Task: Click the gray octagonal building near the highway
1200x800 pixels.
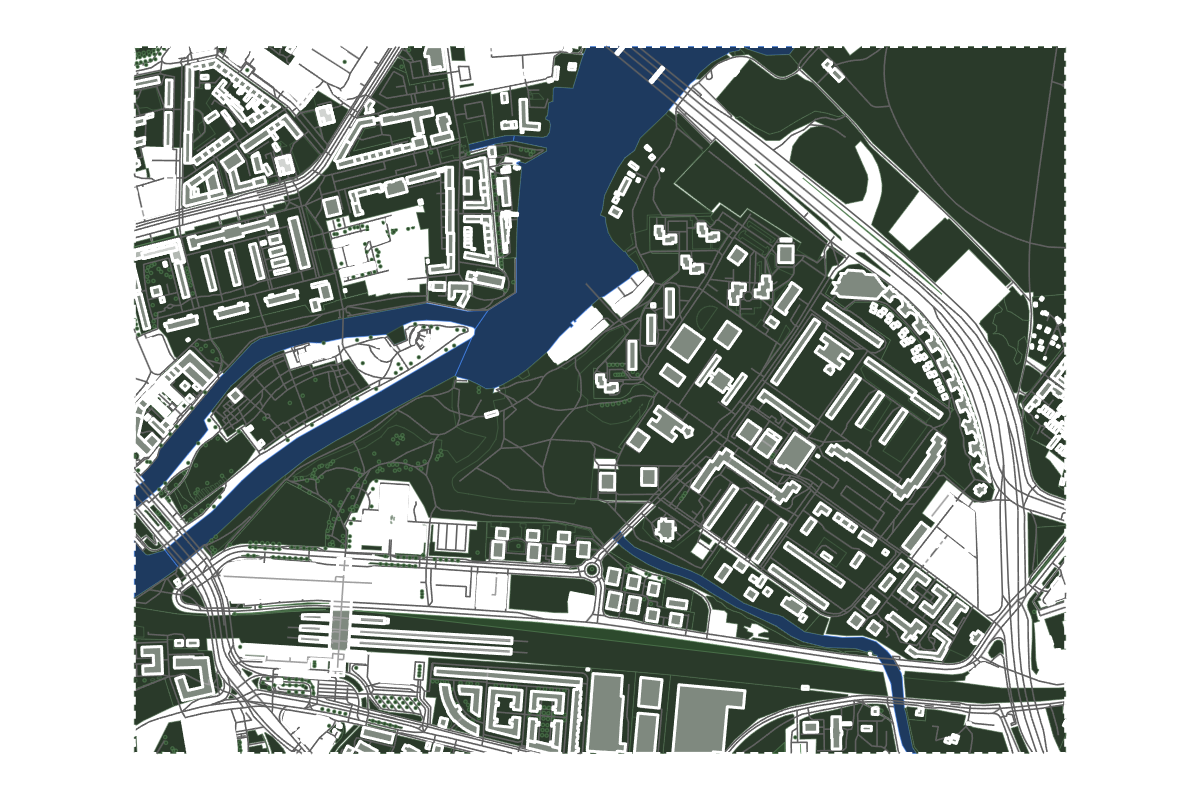Action: (858, 283)
